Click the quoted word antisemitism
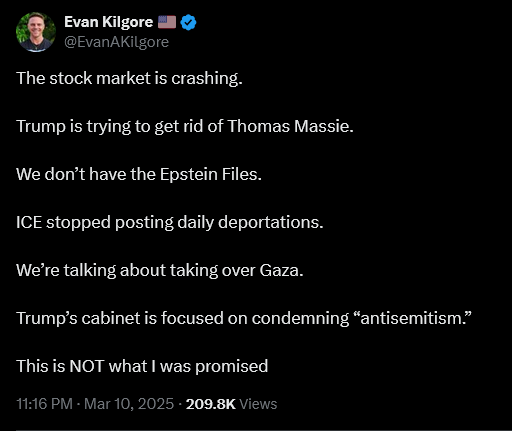 [412, 318]
